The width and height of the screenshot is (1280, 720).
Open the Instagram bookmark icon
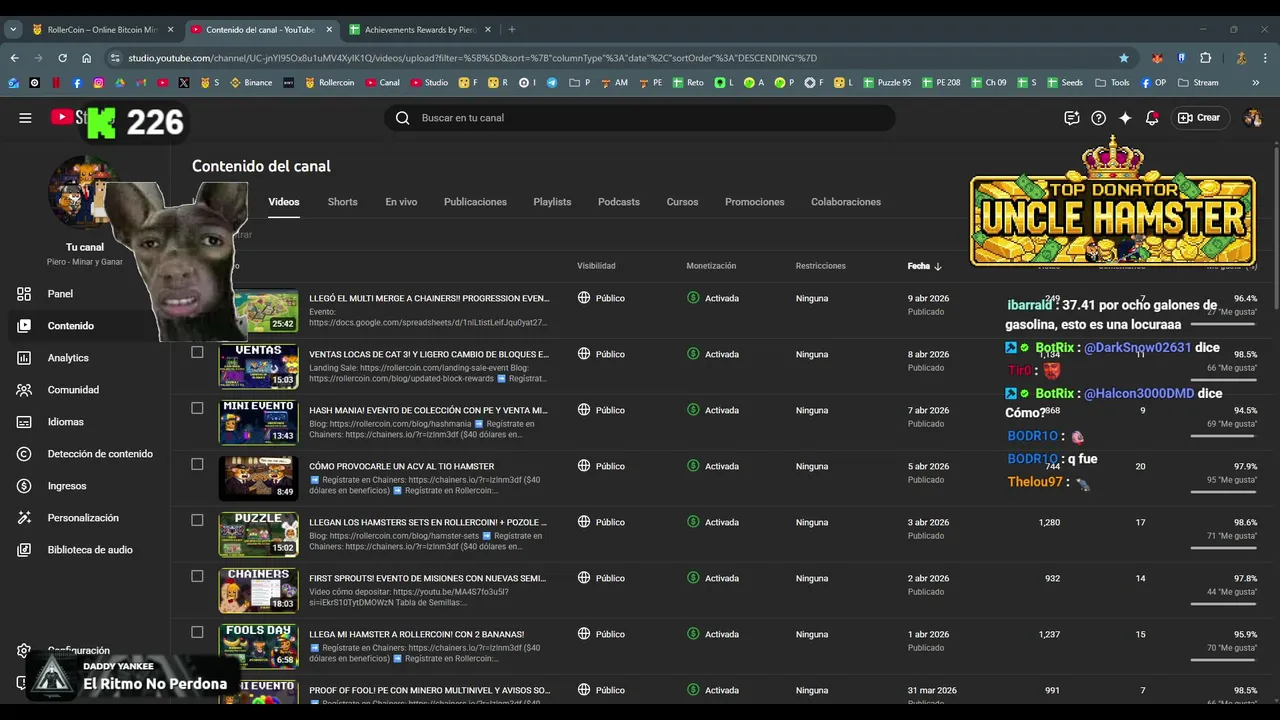coord(98,83)
